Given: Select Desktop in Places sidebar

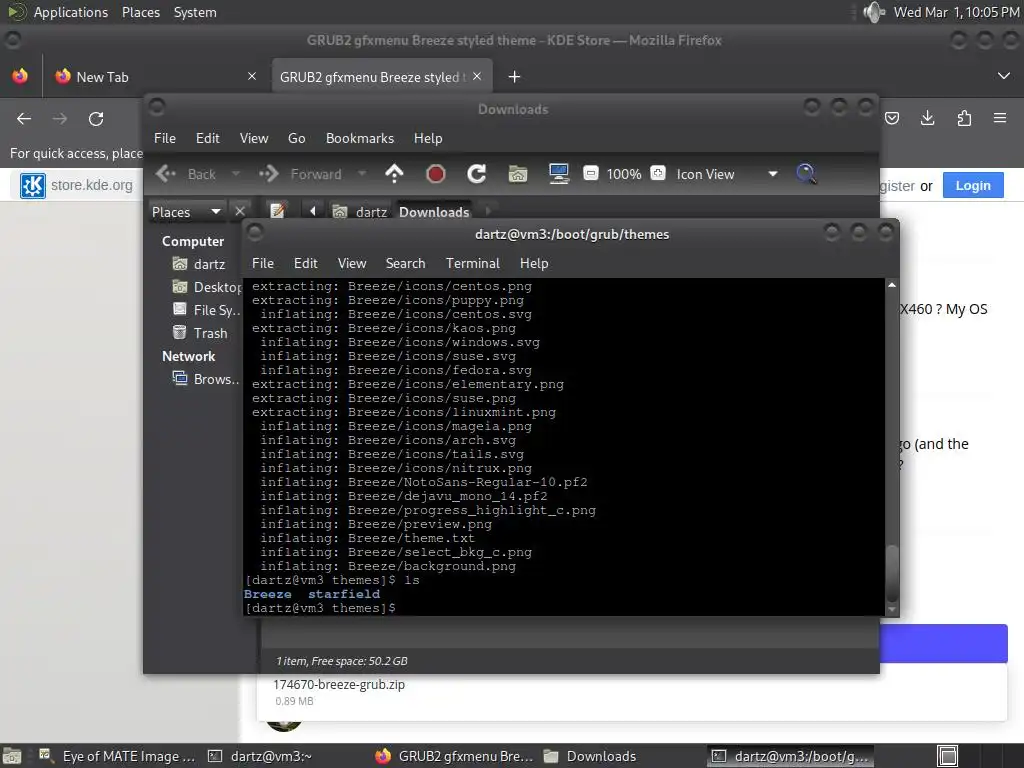Looking at the screenshot, I should click(206, 287).
